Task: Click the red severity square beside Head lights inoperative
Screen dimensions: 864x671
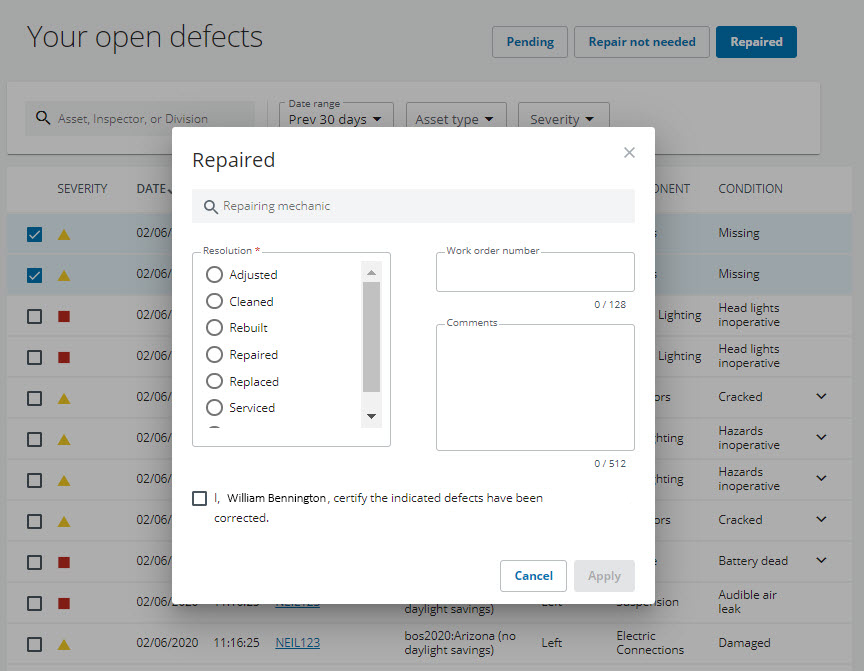Action: click(x=62, y=314)
